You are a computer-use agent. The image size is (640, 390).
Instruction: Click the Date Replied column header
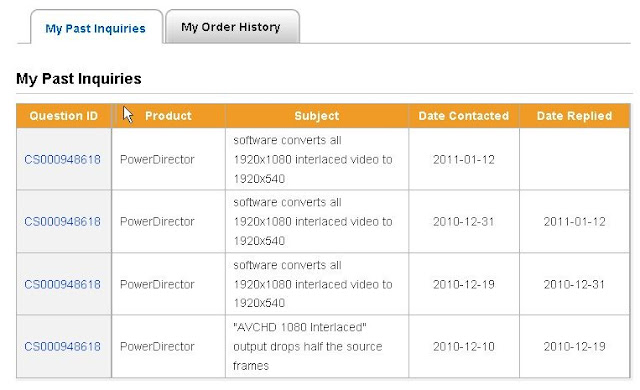tap(575, 116)
